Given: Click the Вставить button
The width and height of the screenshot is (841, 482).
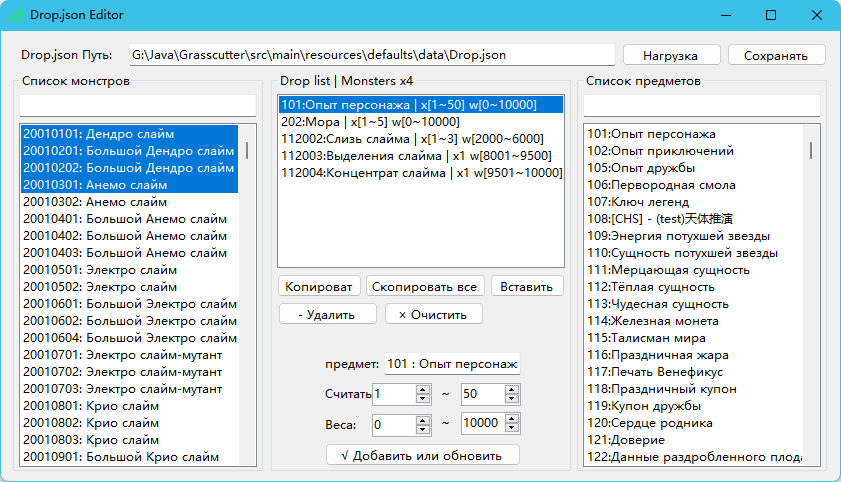Looking at the screenshot, I should point(526,286).
